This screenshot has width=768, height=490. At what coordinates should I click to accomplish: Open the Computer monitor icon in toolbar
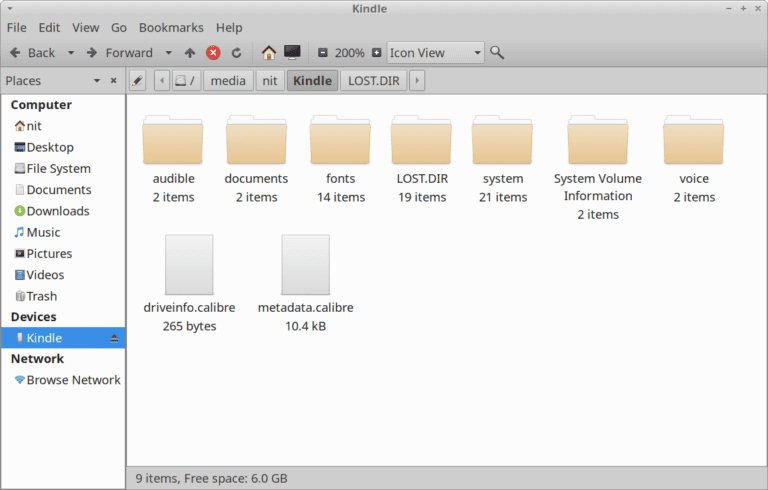point(292,52)
